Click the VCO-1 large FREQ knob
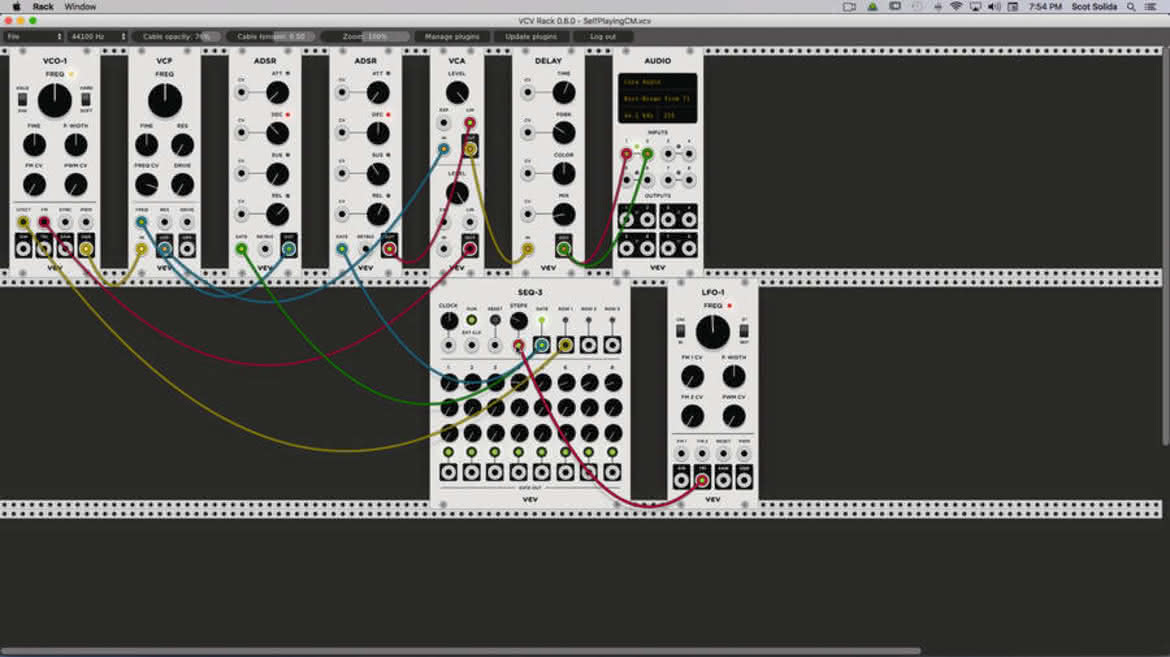Viewport: 1170px width, 657px height. tap(54, 101)
